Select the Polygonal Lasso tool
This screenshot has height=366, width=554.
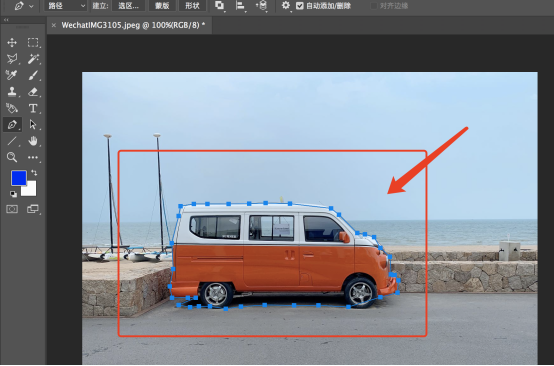12,59
